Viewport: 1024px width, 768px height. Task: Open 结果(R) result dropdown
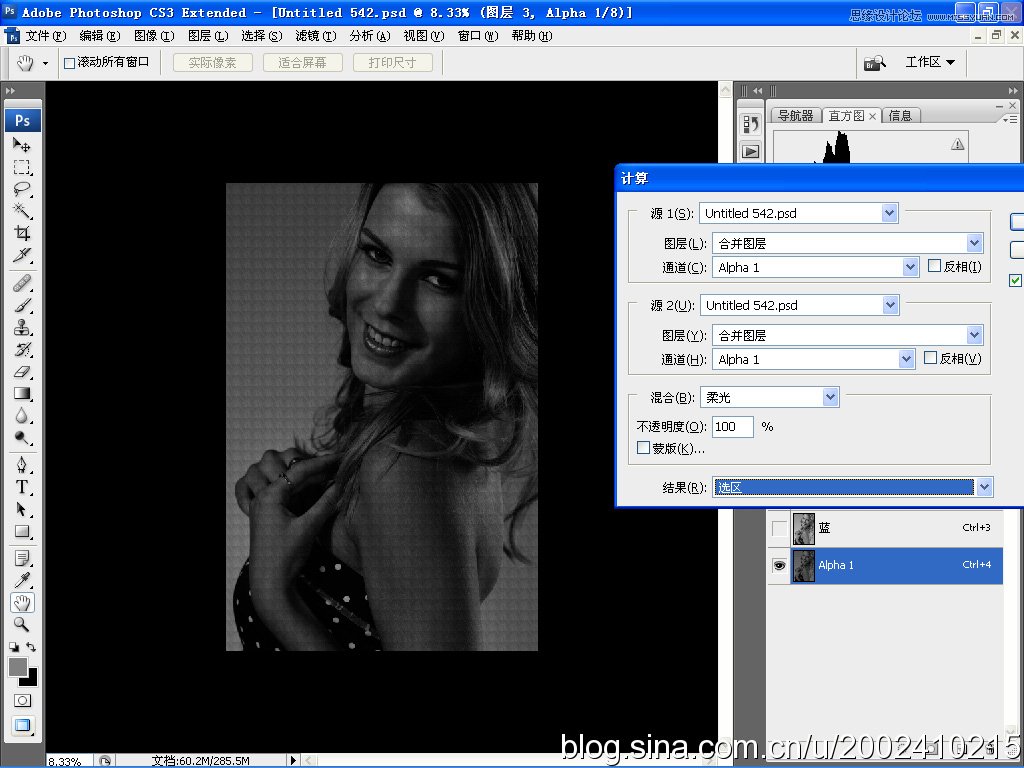tap(984, 487)
